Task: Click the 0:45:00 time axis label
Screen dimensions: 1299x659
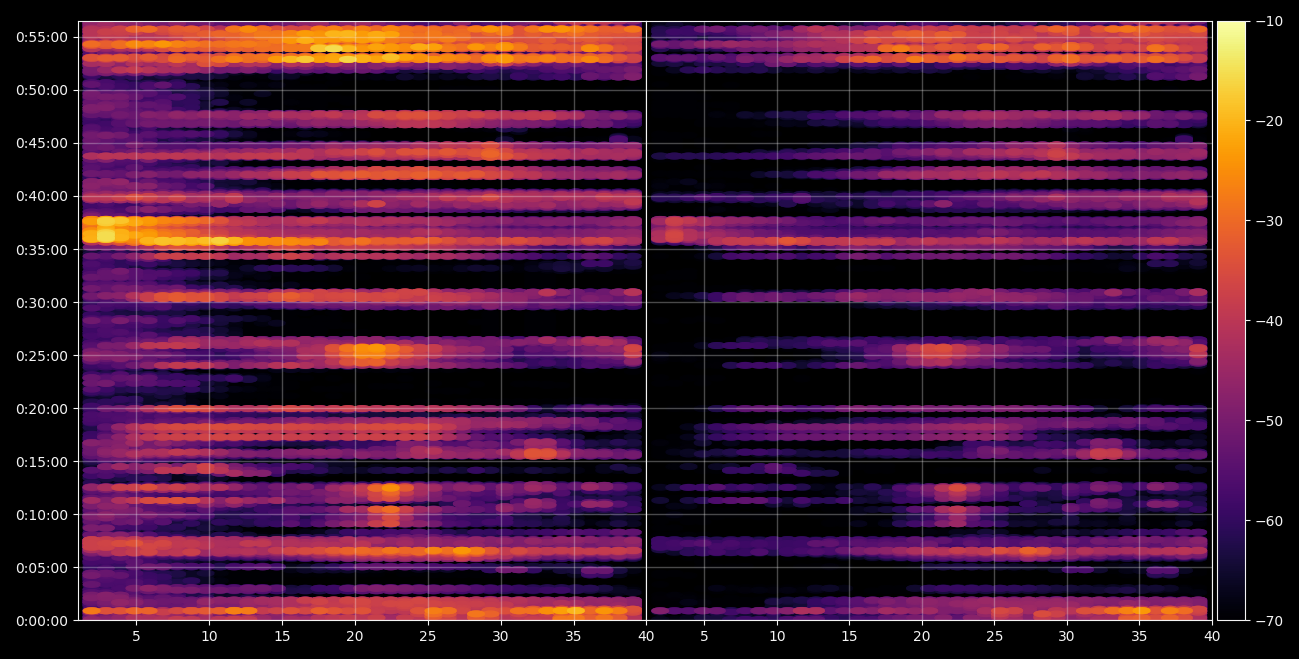Action: click(x=42, y=143)
